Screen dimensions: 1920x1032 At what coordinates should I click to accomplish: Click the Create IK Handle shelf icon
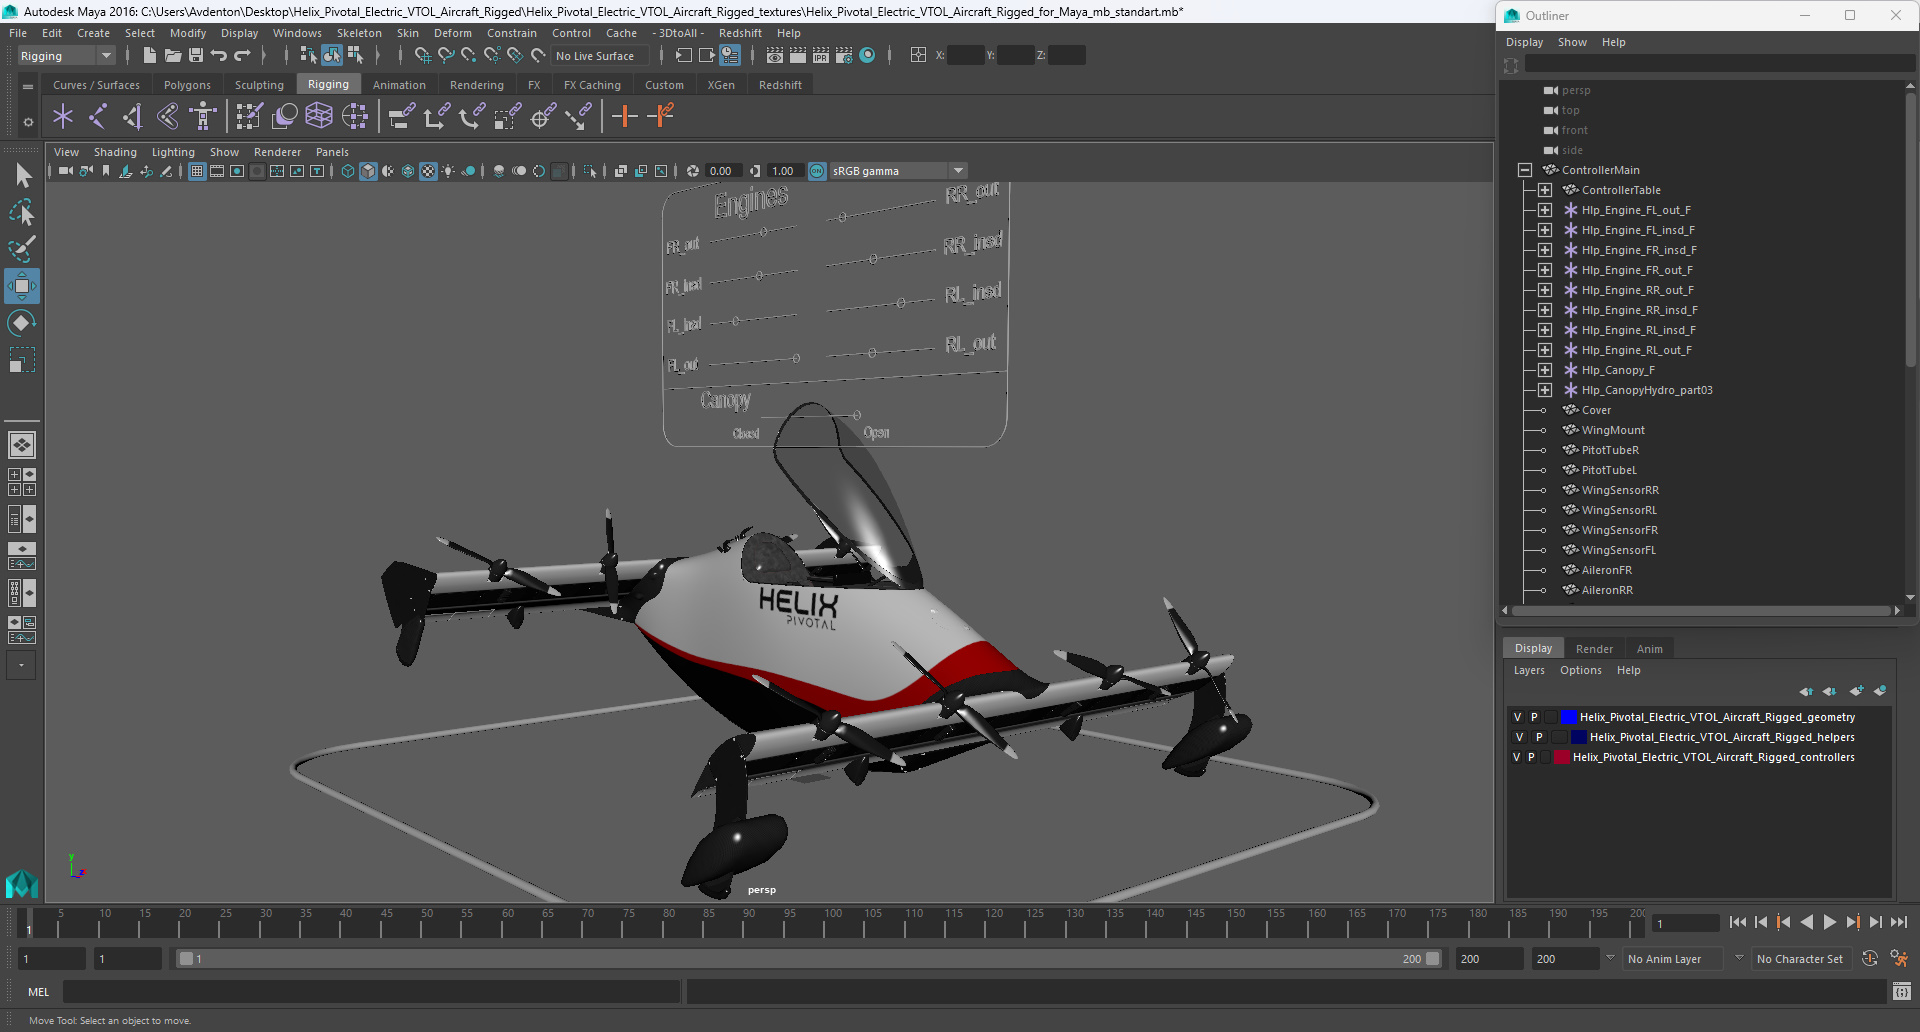[133, 117]
